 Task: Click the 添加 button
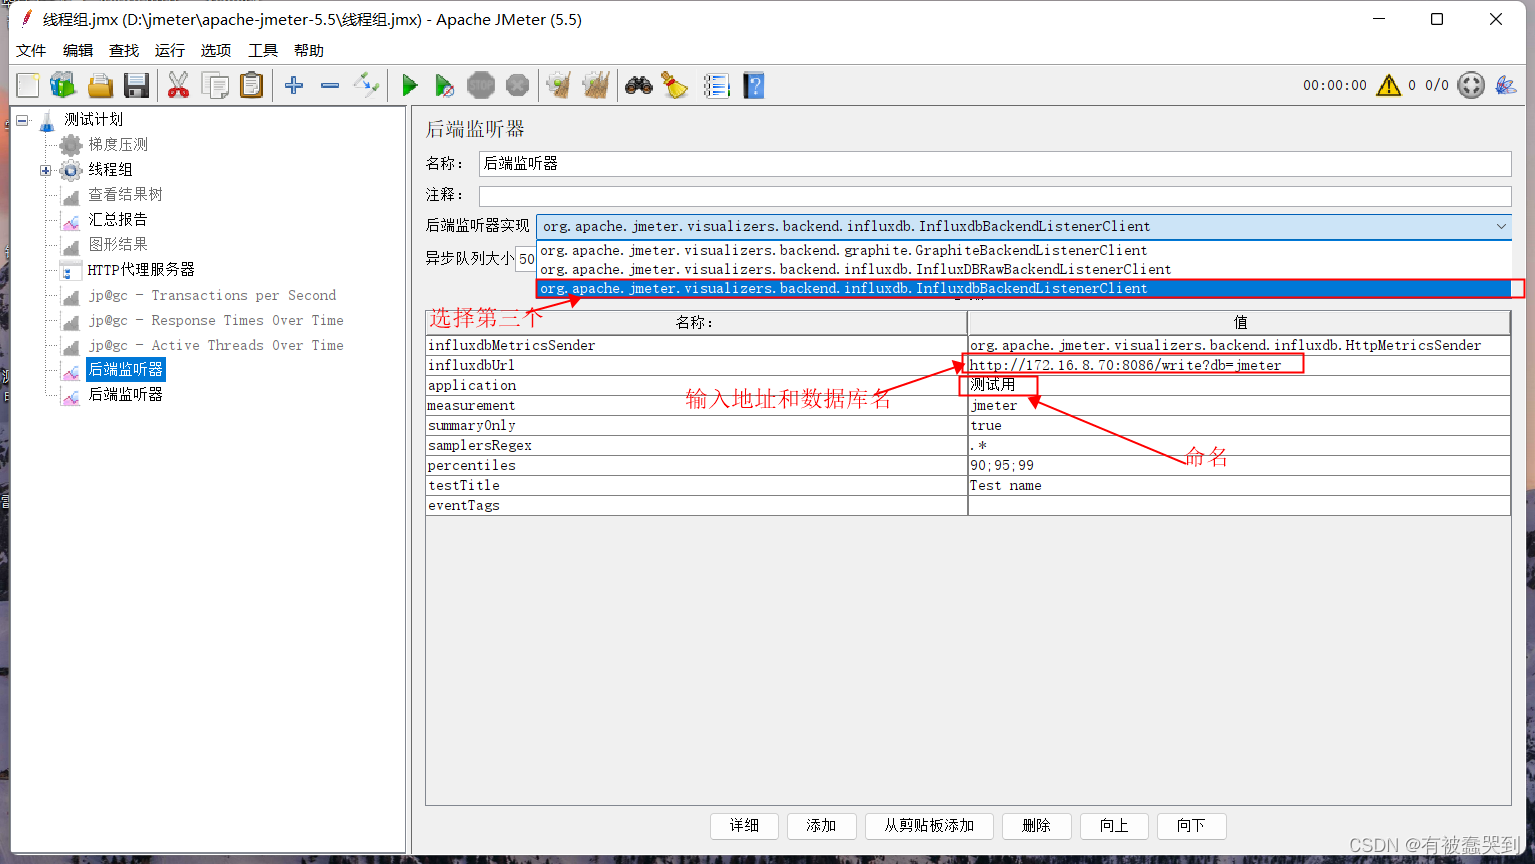coord(821,826)
